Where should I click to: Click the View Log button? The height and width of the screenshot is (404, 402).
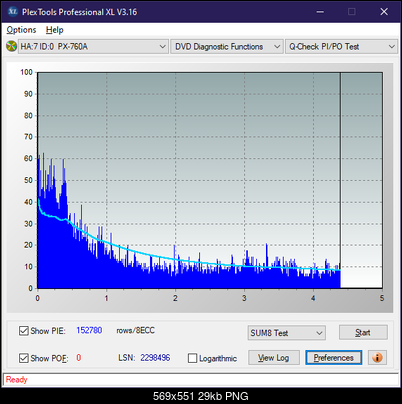pyautogui.click(x=274, y=358)
